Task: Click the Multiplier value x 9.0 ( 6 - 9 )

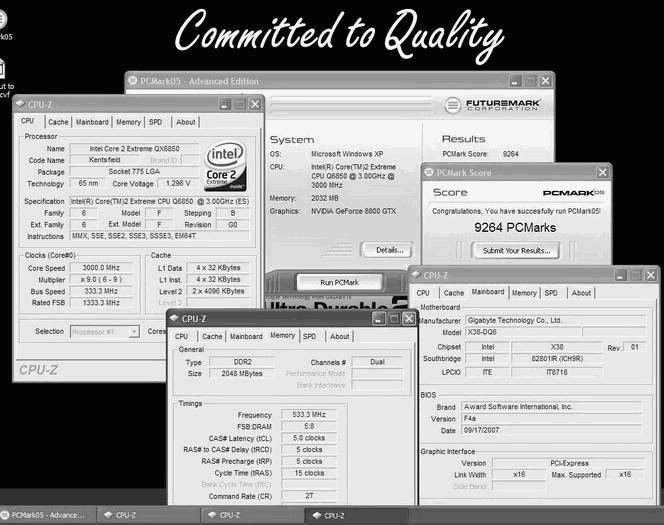Action: 101,279
